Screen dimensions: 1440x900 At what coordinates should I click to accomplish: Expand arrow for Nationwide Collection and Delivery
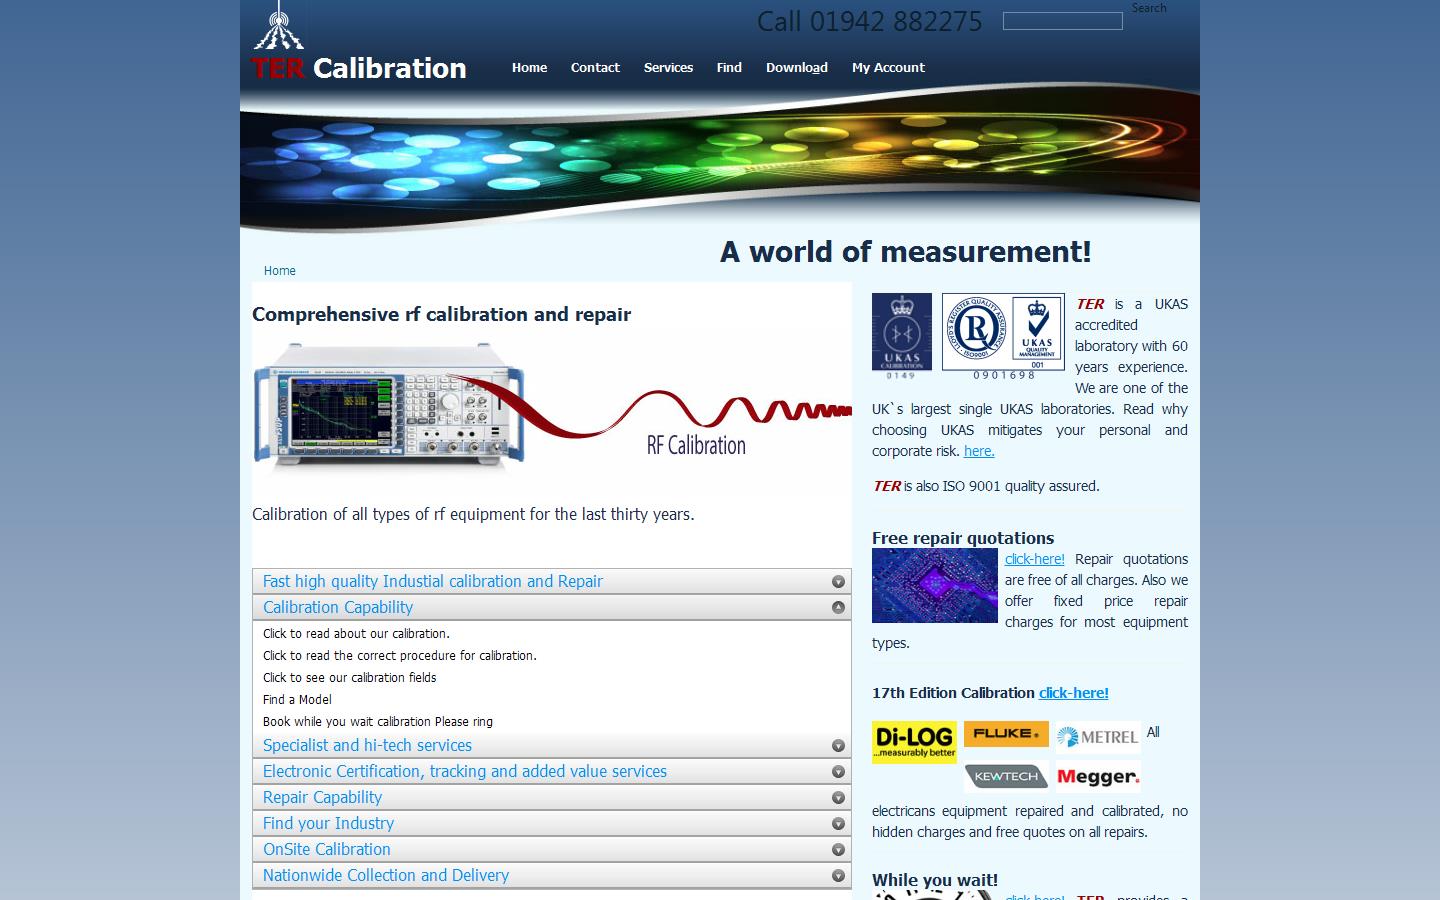point(838,876)
